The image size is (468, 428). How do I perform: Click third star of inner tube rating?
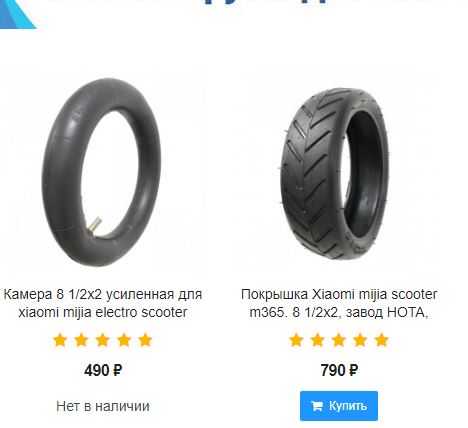point(103,340)
